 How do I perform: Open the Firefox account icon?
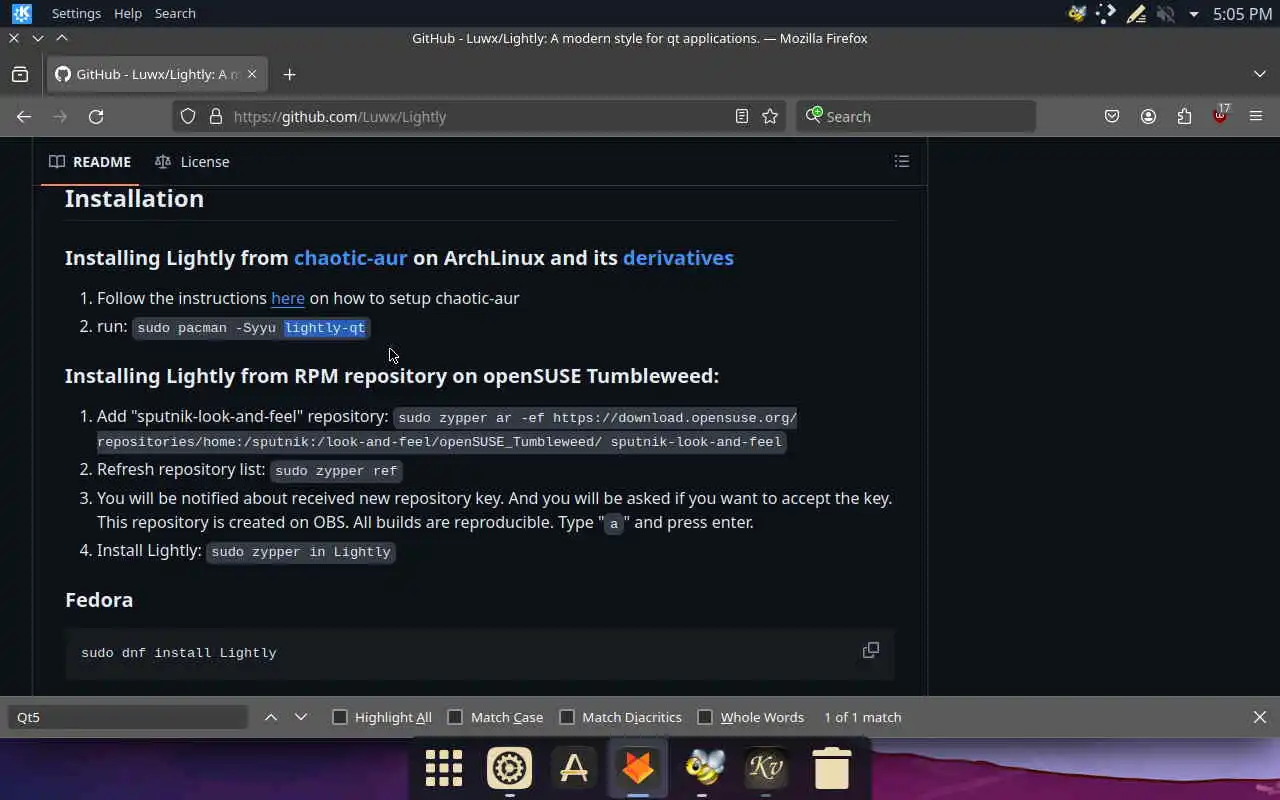[x=1148, y=116]
